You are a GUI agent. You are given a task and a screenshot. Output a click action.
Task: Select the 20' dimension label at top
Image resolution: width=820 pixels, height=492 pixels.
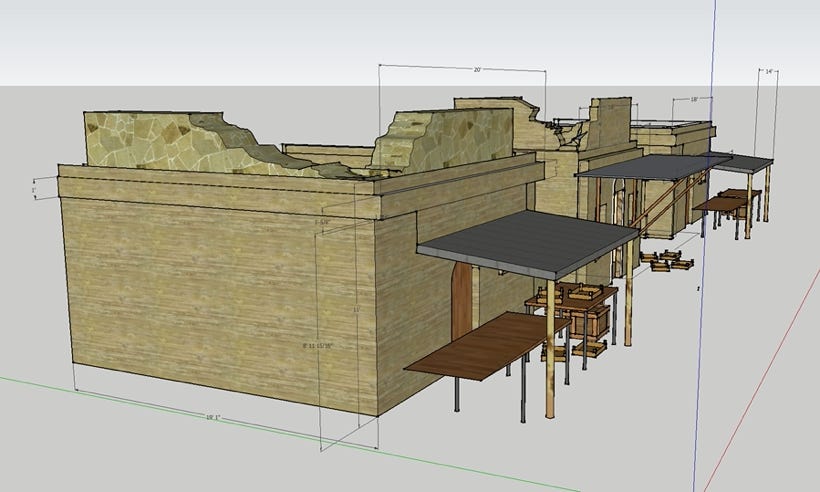point(478,70)
